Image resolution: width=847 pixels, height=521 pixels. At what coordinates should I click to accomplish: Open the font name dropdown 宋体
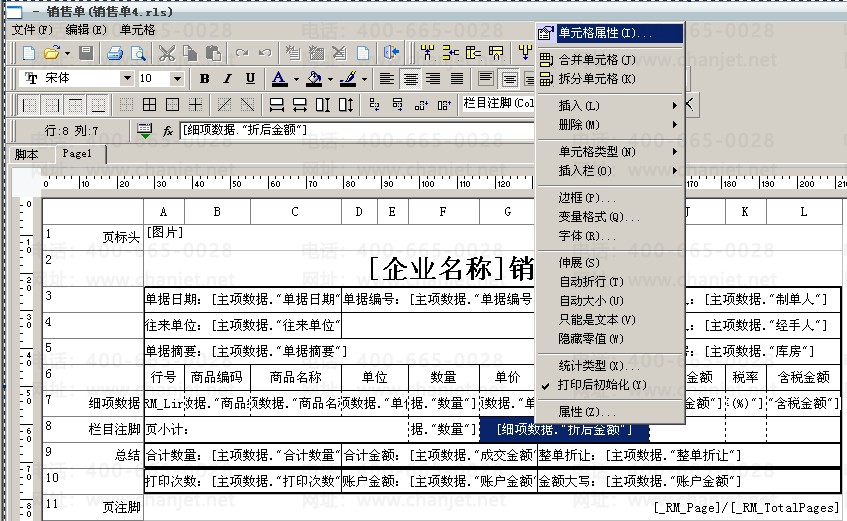(127, 79)
